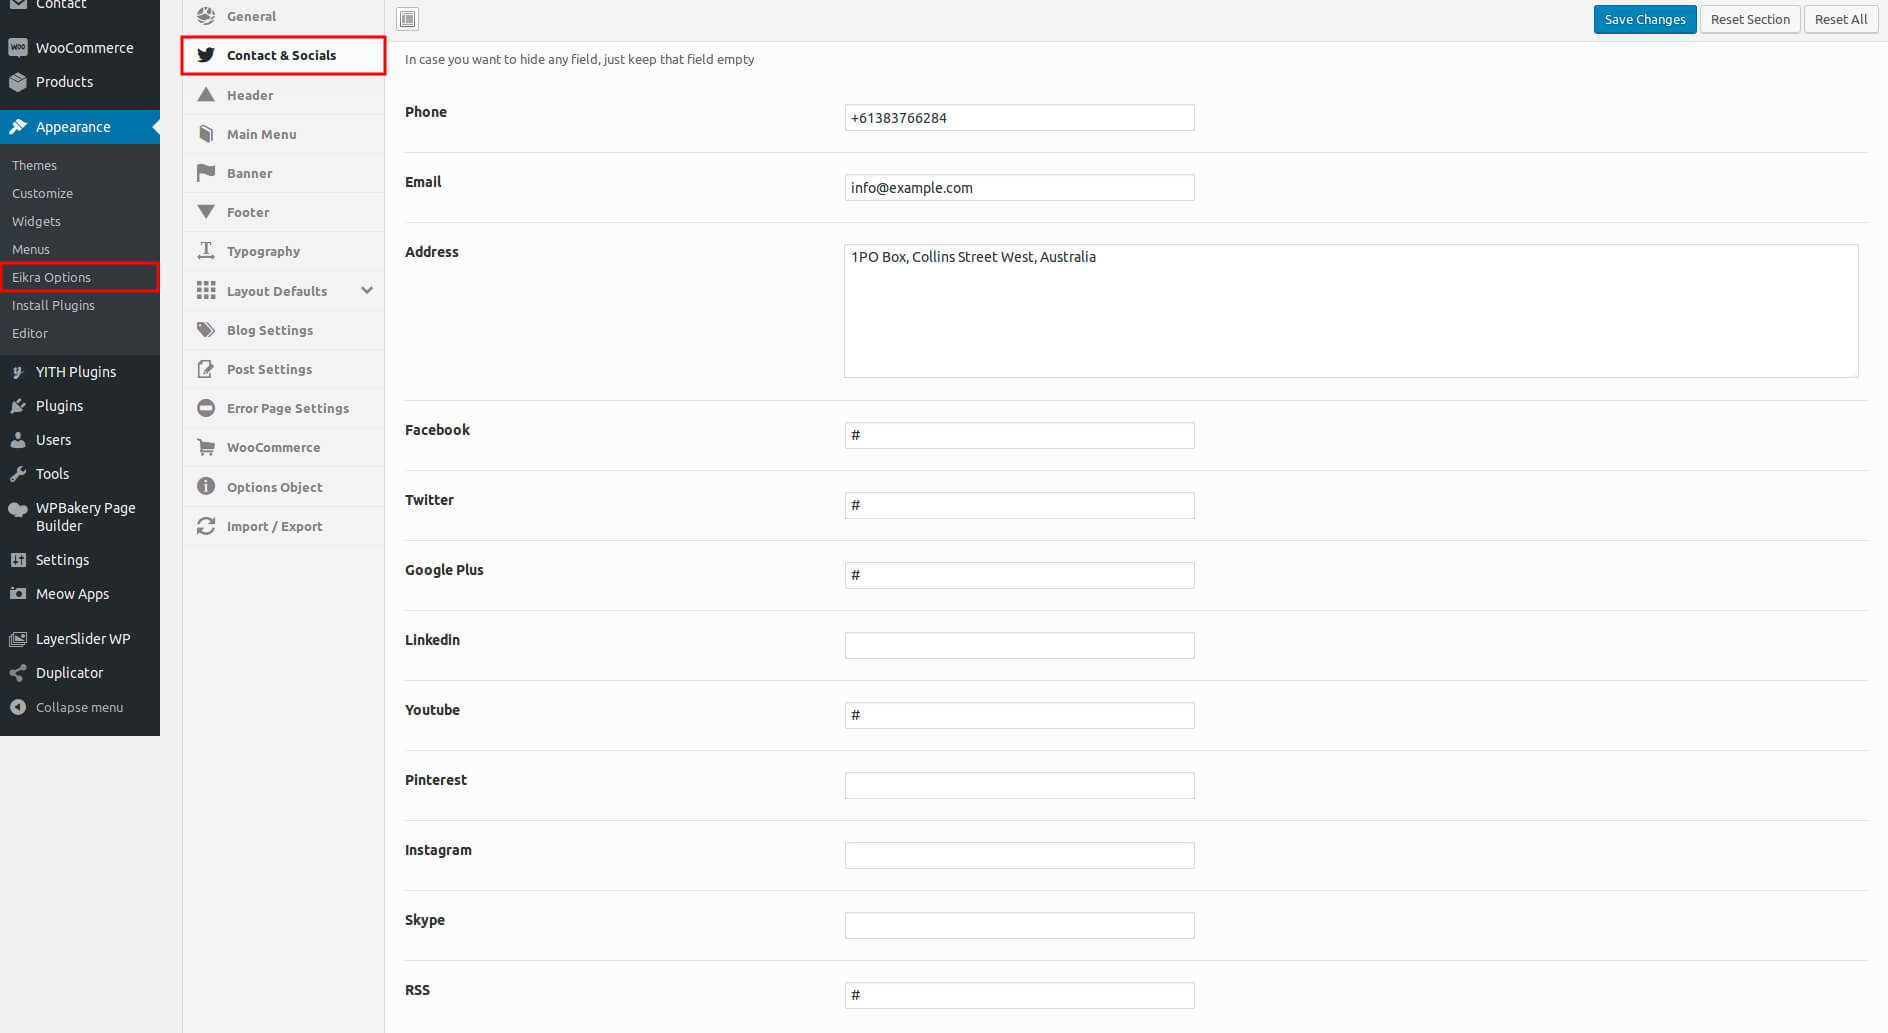Open the Footer options section

284,212
